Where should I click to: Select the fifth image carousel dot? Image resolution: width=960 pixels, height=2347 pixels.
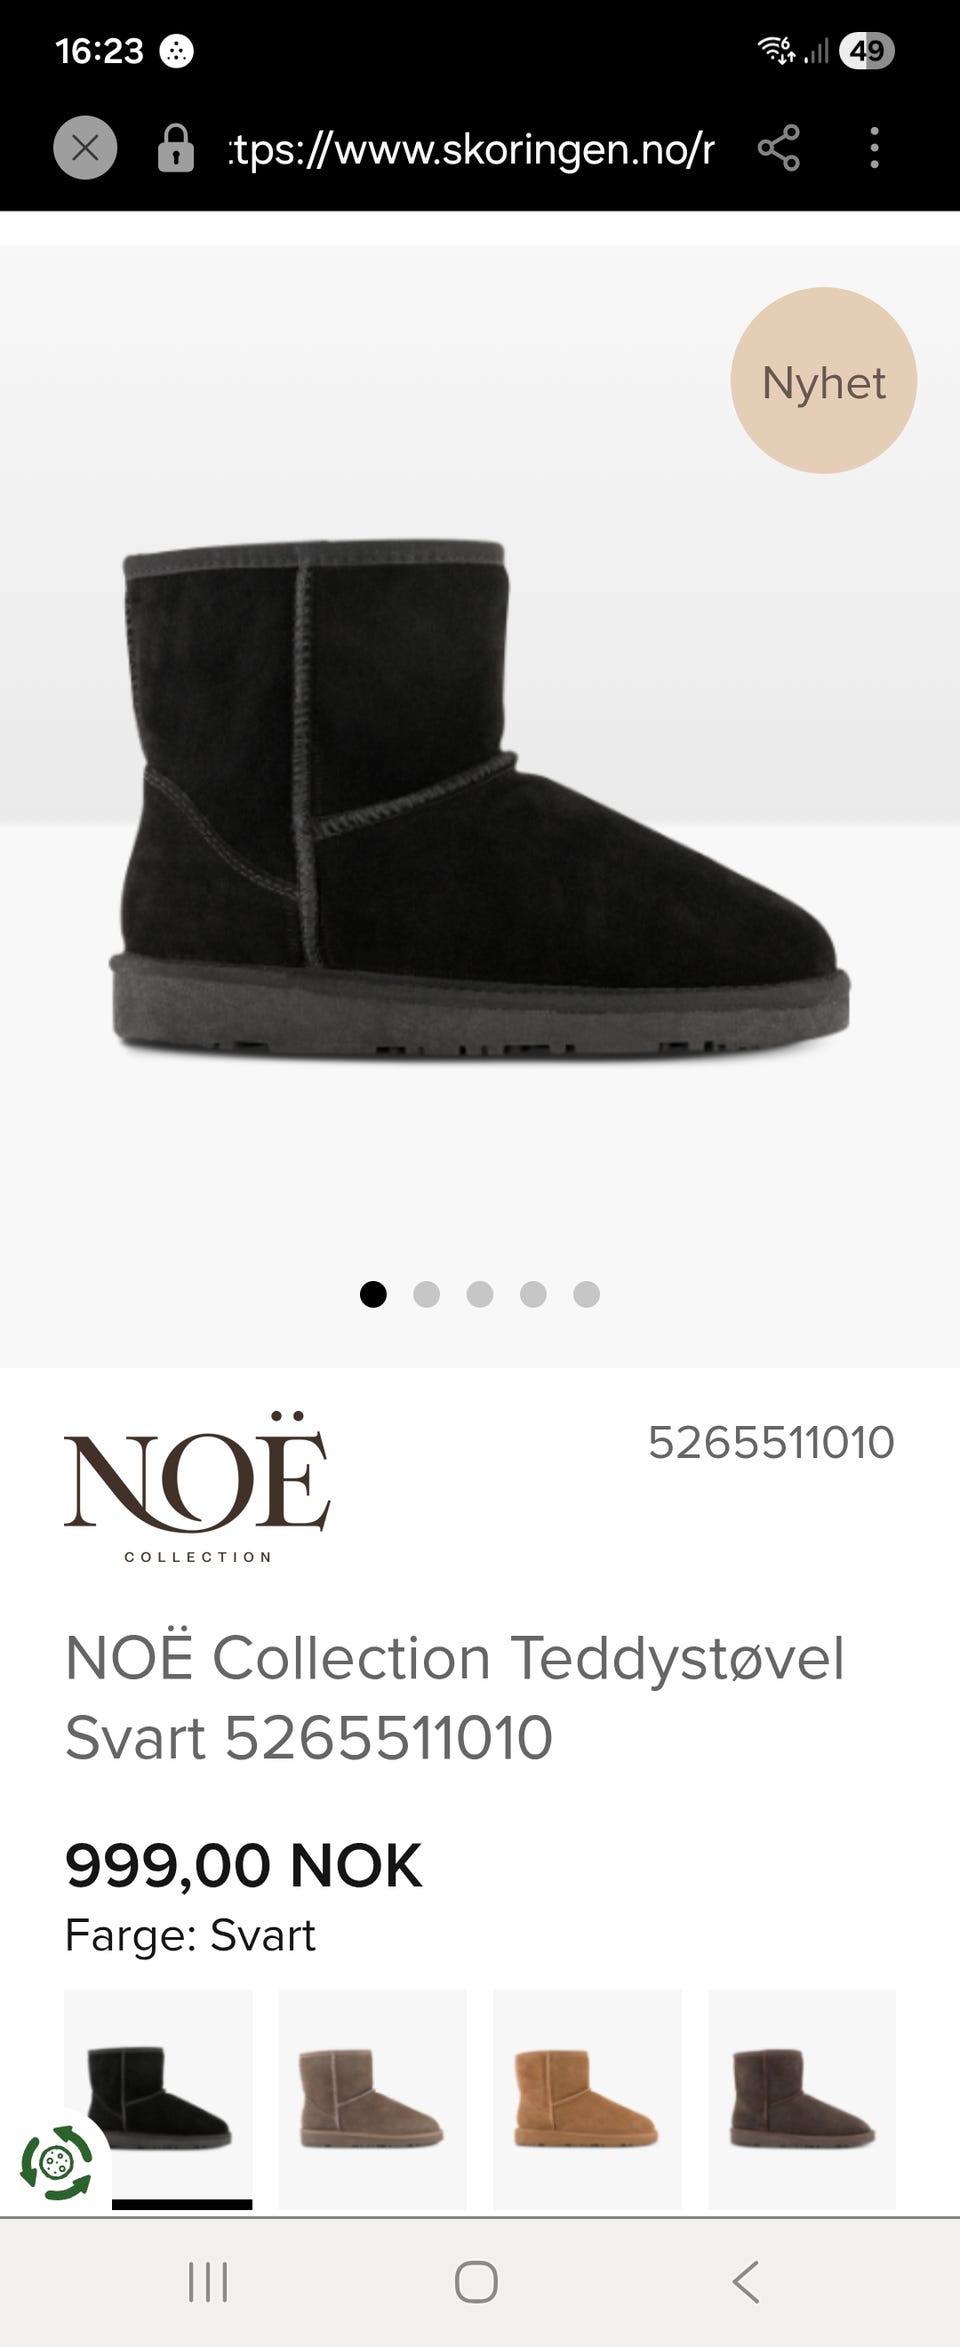point(587,1294)
